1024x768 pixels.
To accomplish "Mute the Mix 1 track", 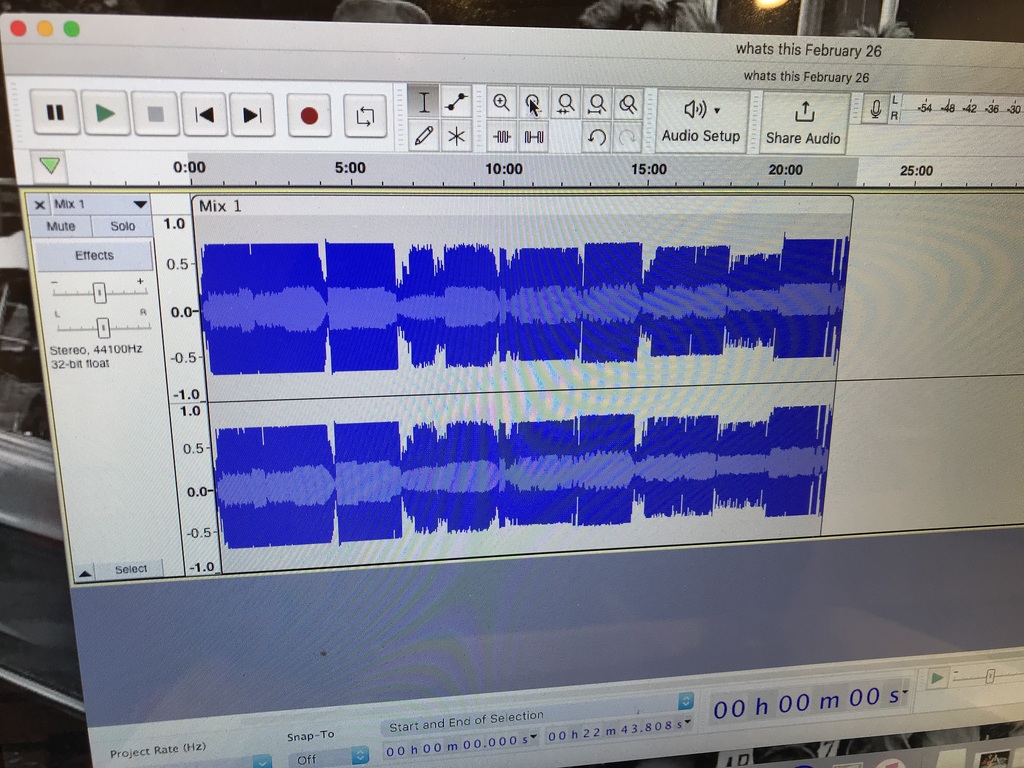I will pos(61,227).
